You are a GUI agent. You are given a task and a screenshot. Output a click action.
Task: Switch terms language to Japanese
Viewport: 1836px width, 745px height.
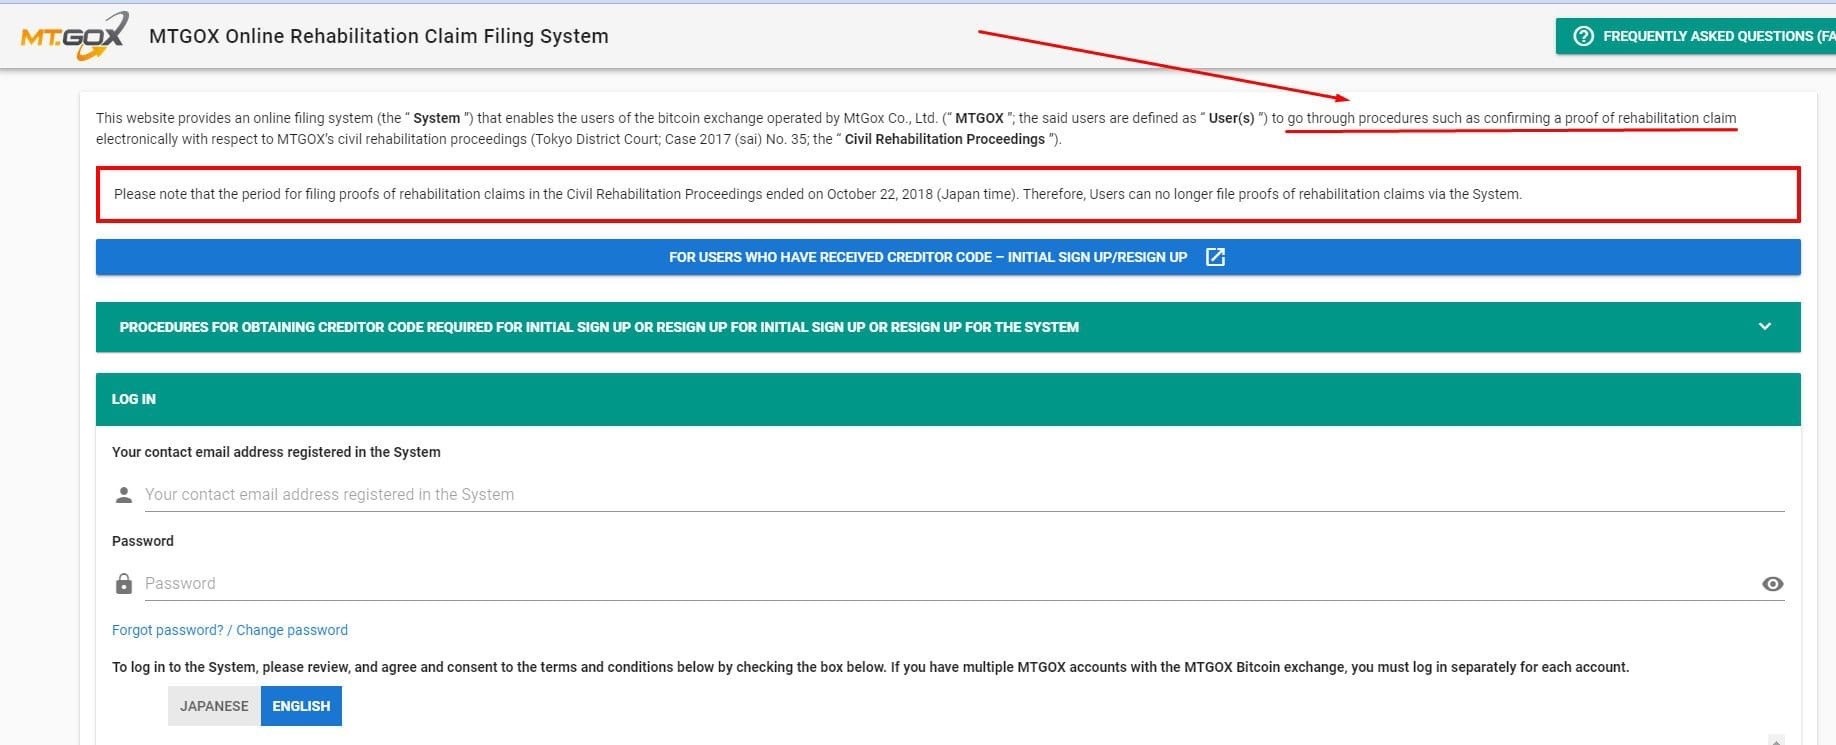214,706
